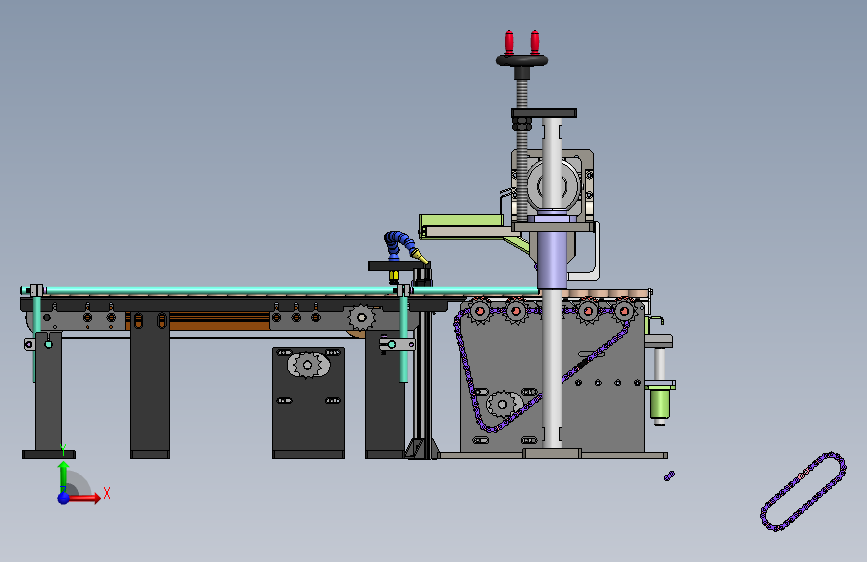Select the rightmost top sprocket on gray housing
Screen dimensions: 867x562
click(624, 311)
